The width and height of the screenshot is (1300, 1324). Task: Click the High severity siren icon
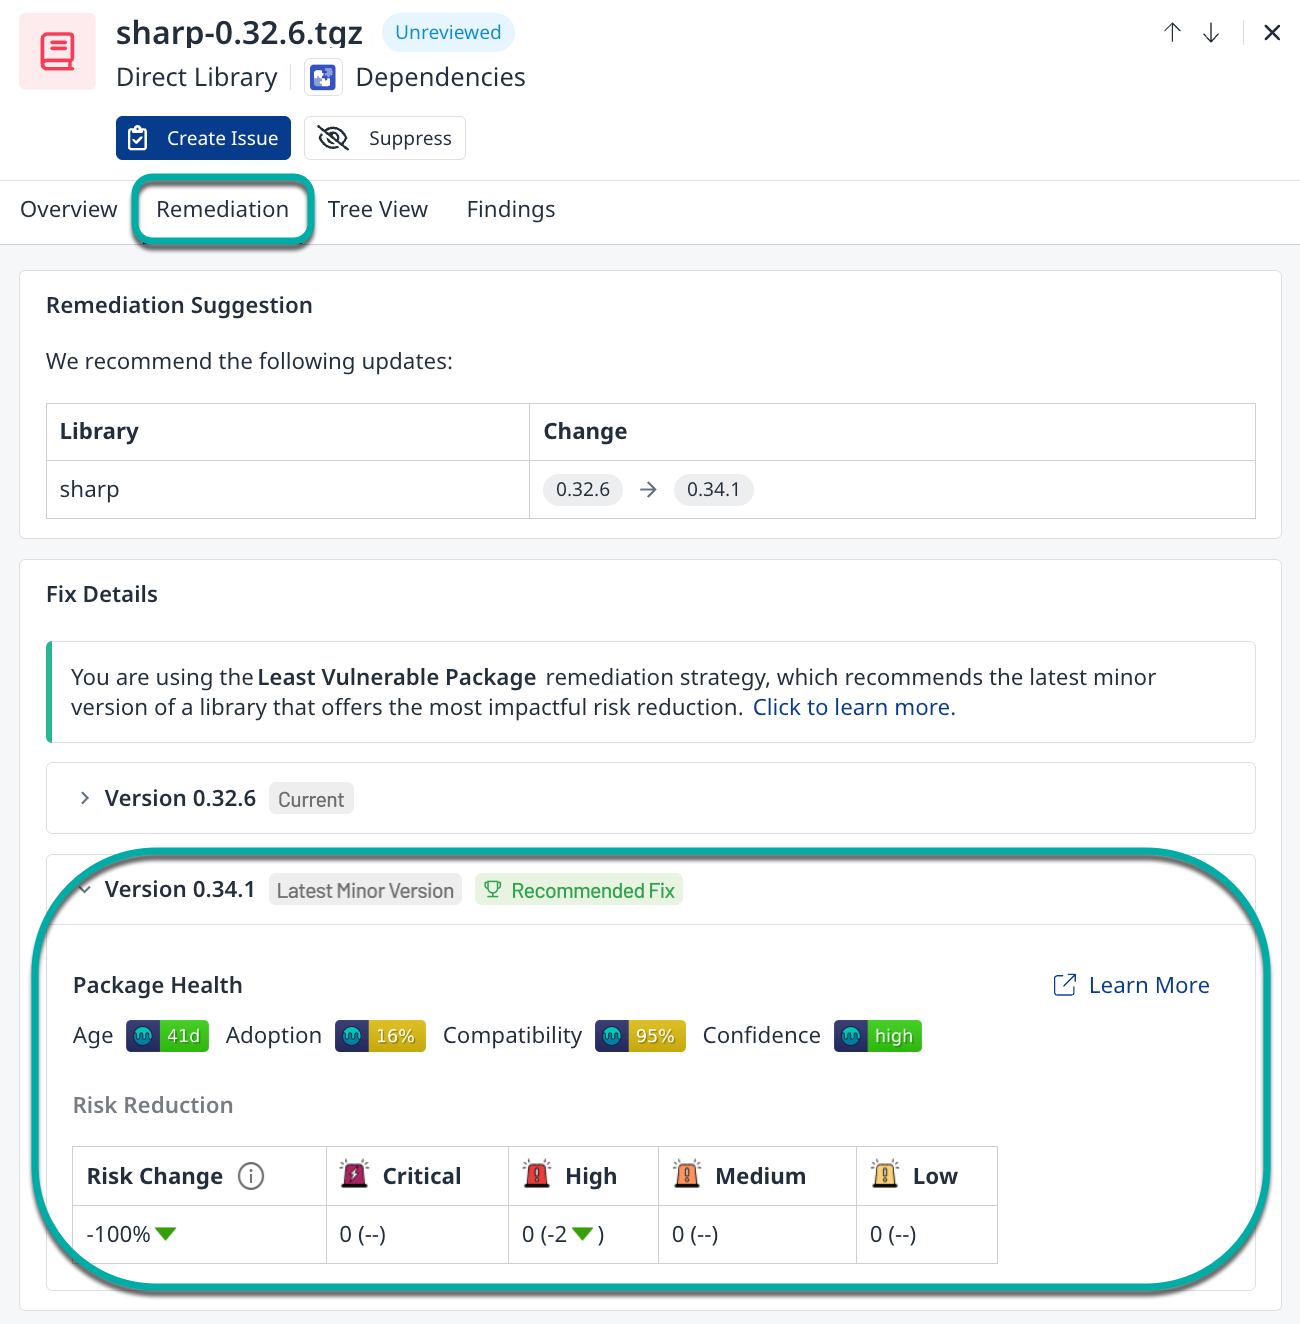pyautogui.click(x=537, y=1174)
